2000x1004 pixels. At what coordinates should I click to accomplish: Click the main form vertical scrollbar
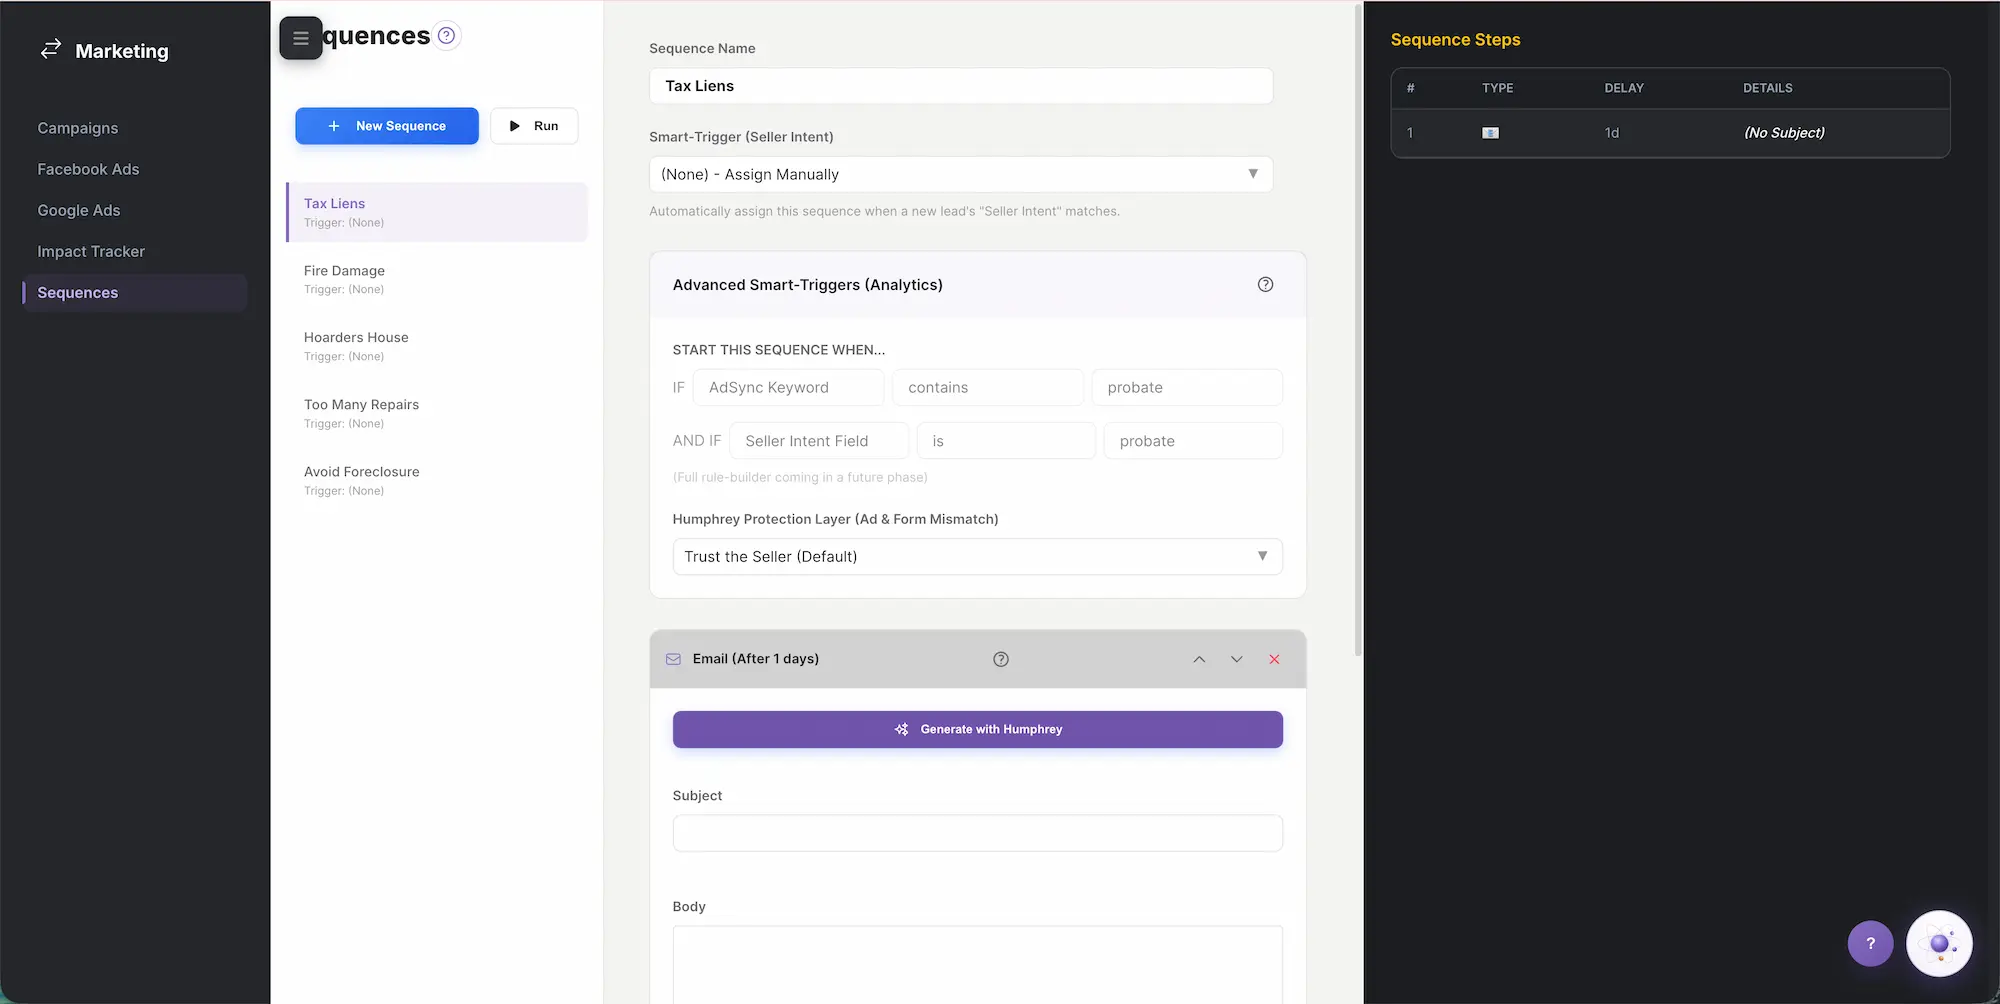click(1358, 330)
